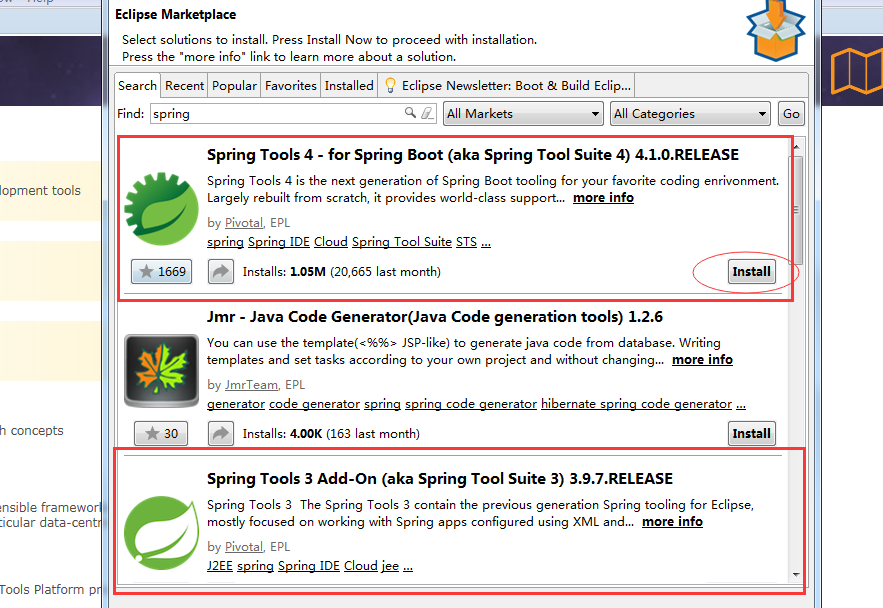This screenshot has height=608, width=883.
Task: Toggle the favorite star showing 30 for Jmr
Action: 160,433
